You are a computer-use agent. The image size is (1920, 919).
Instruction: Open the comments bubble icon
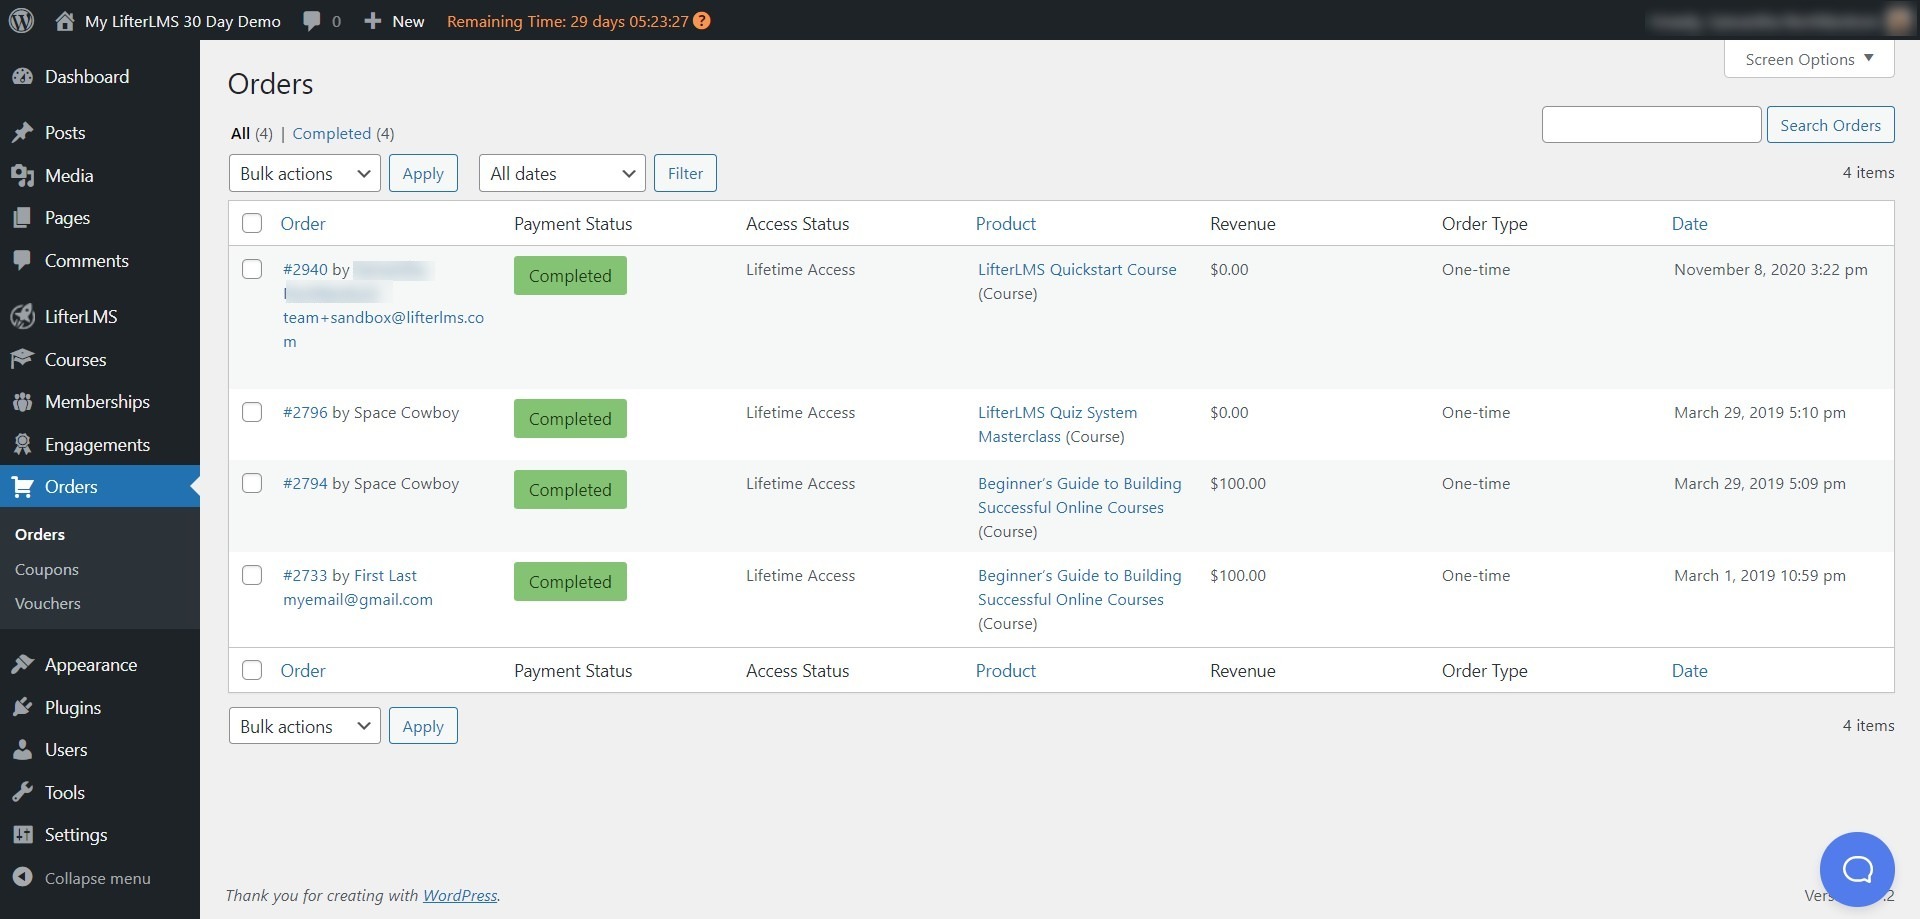coord(312,21)
